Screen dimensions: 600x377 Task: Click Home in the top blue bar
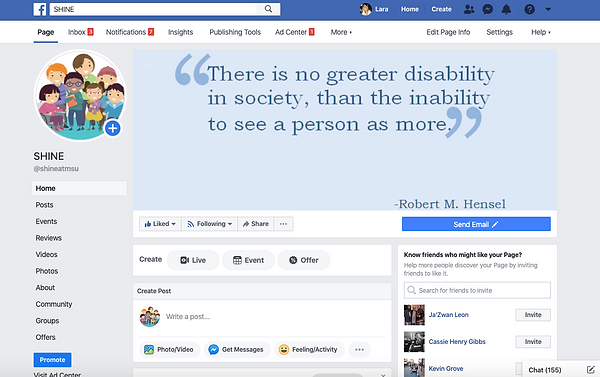409,9
